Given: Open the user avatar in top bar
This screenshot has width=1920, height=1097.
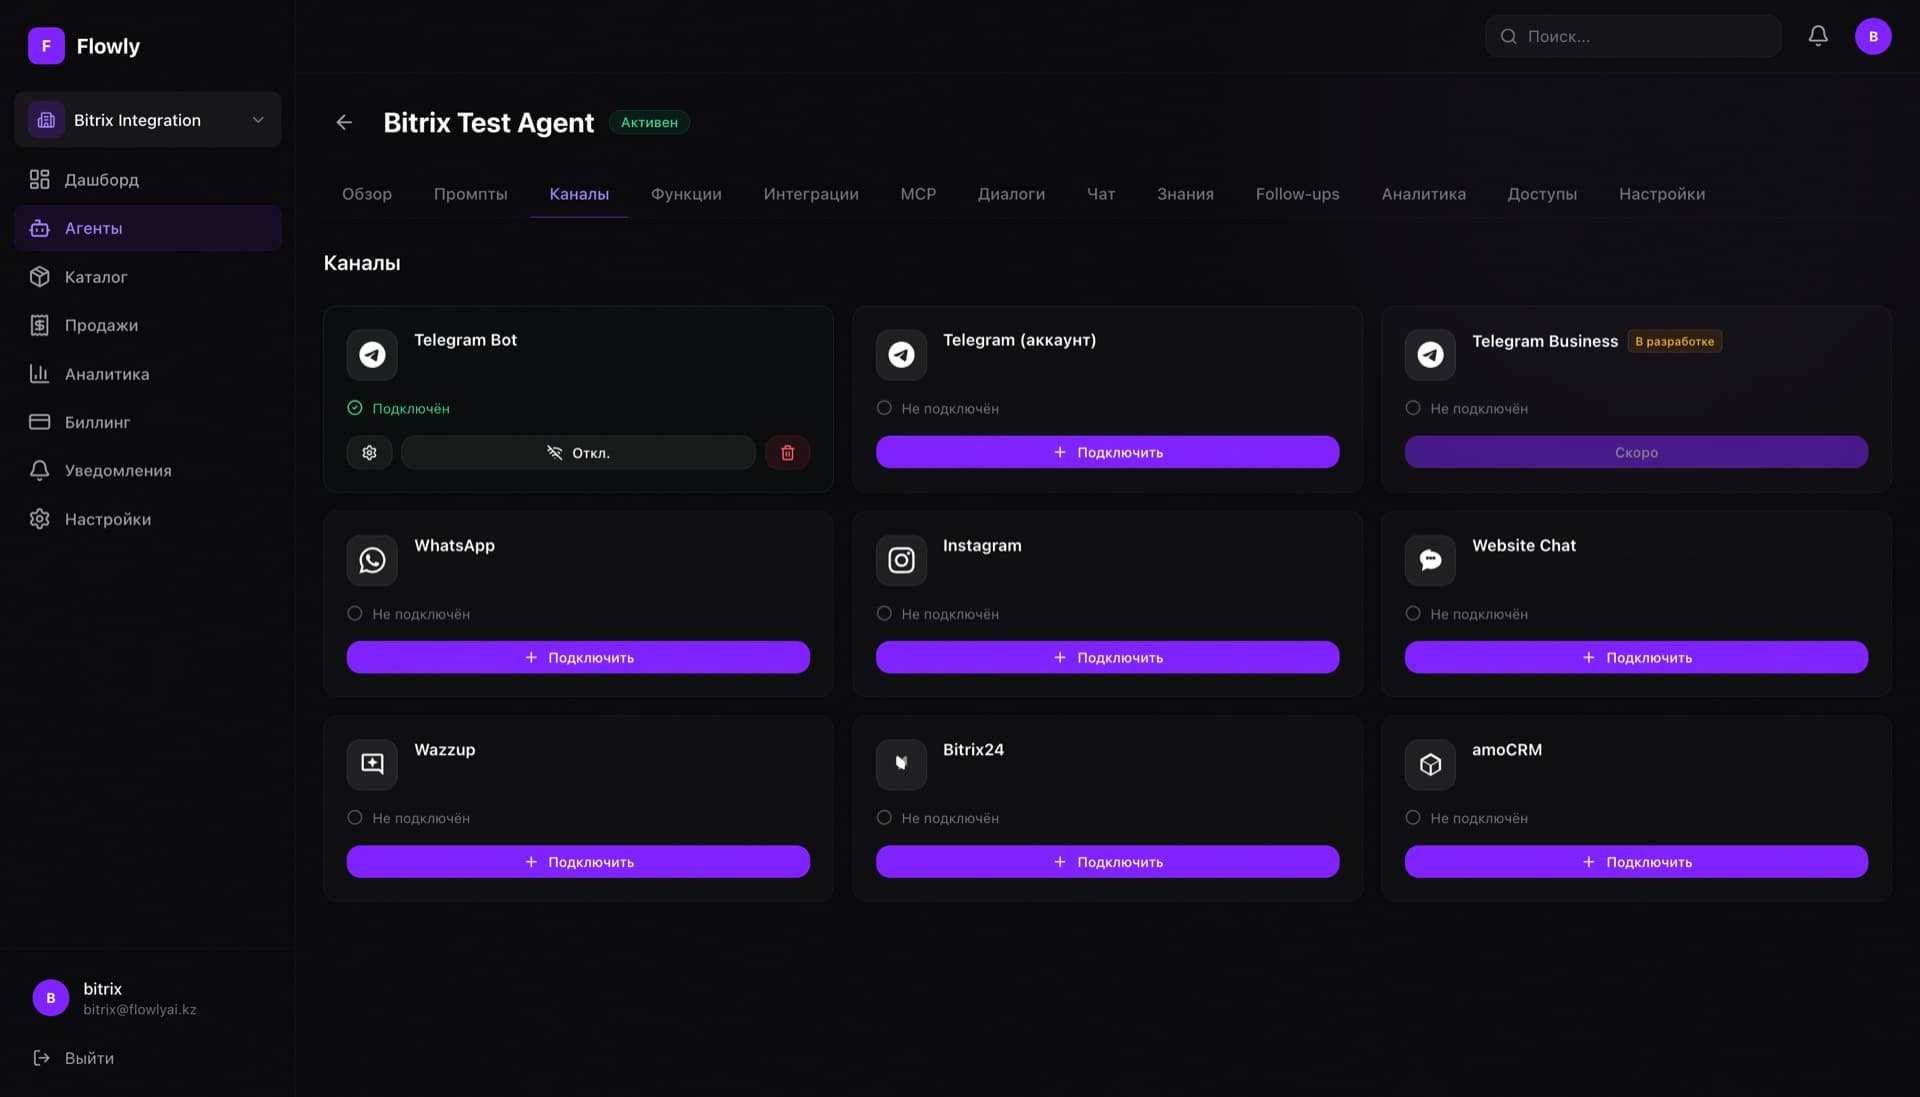Looking at the screenshot, I should [1873, 36].
